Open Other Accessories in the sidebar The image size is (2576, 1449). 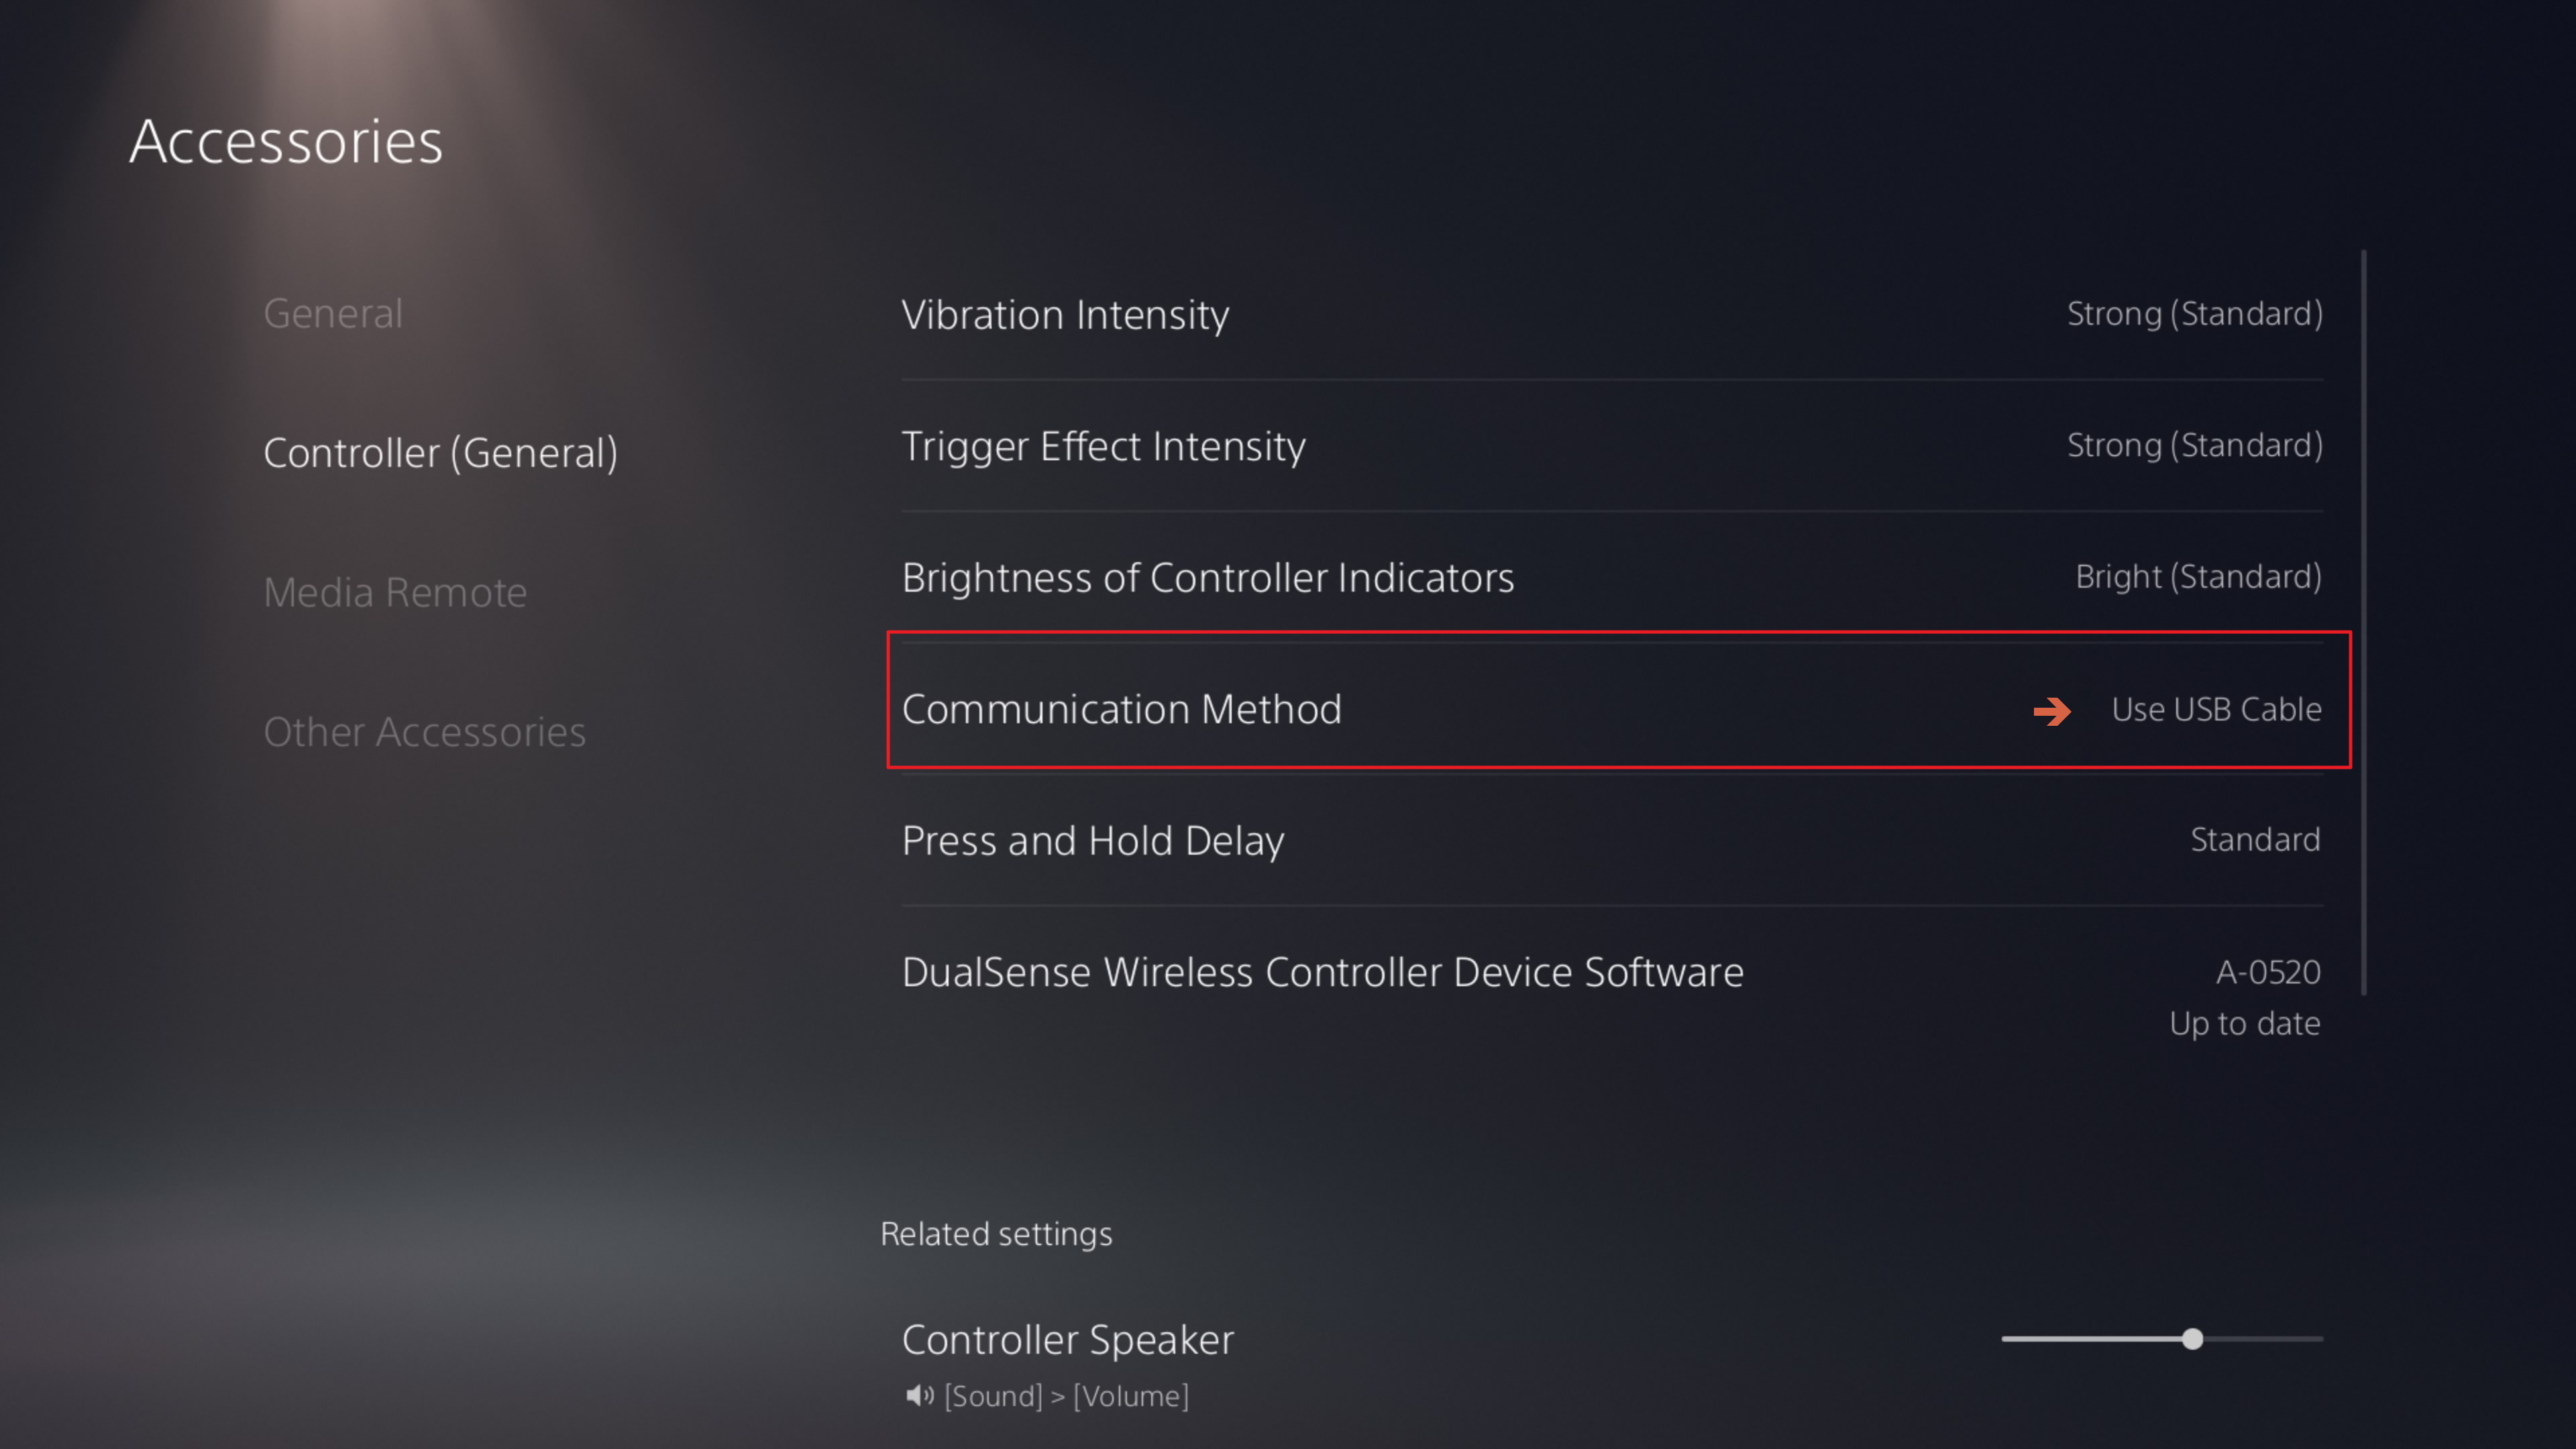[425, 732]
